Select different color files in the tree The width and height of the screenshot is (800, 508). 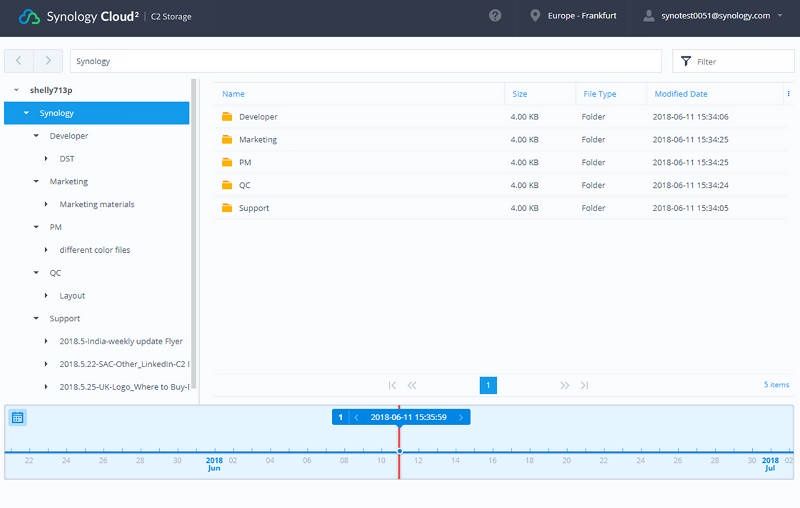[x=95, y=250]
